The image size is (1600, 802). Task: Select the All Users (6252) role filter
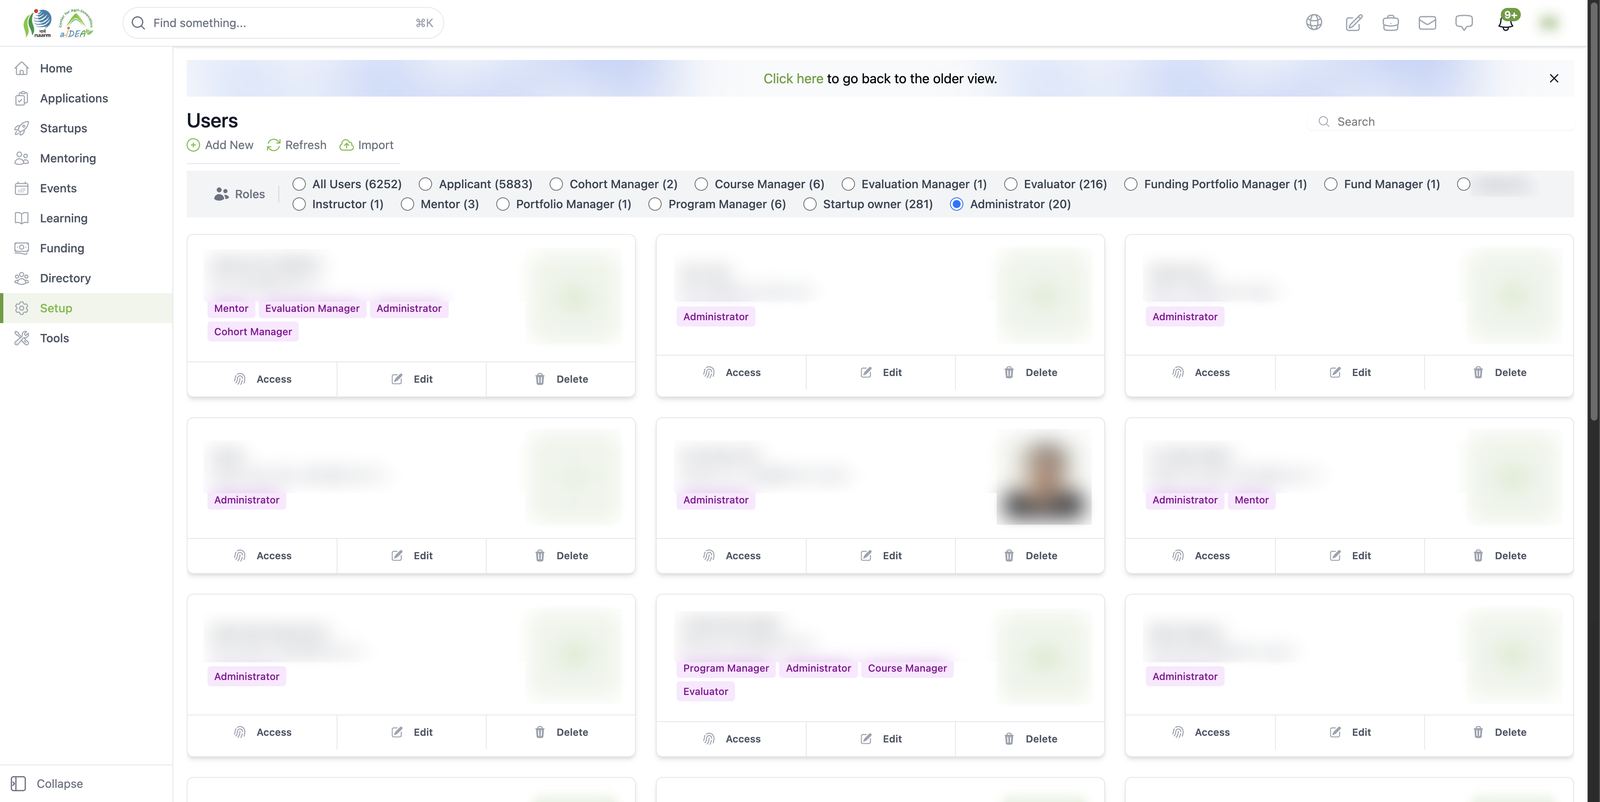(x=299, y=184)
